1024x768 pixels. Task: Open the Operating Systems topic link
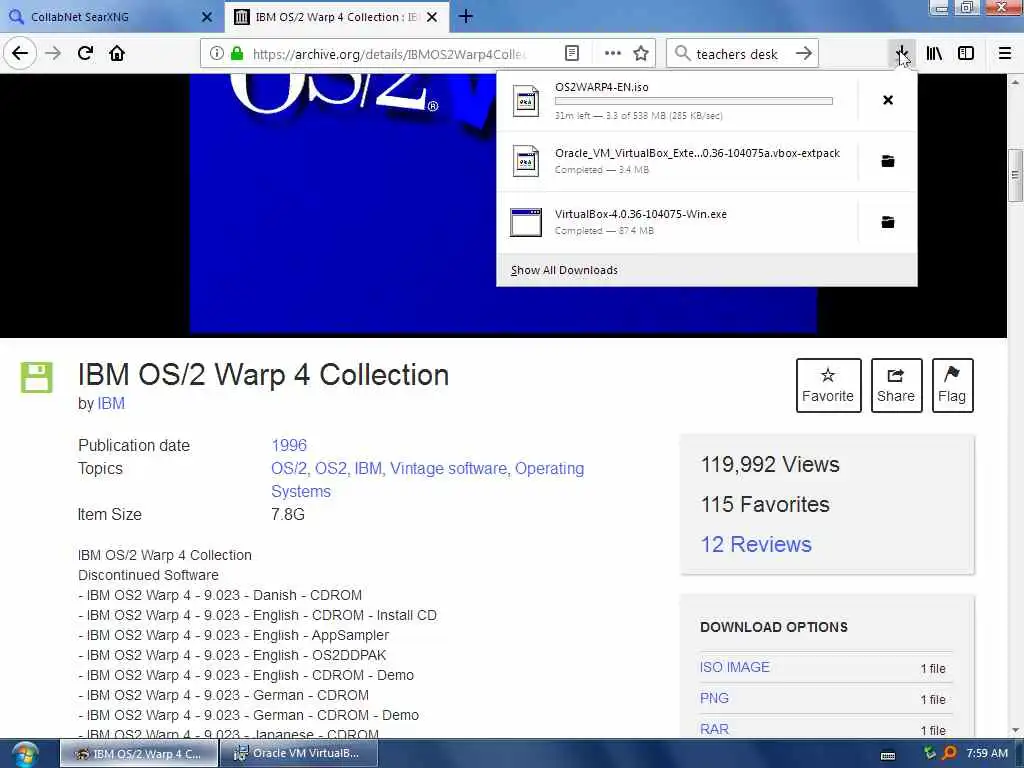click(427, 480)
